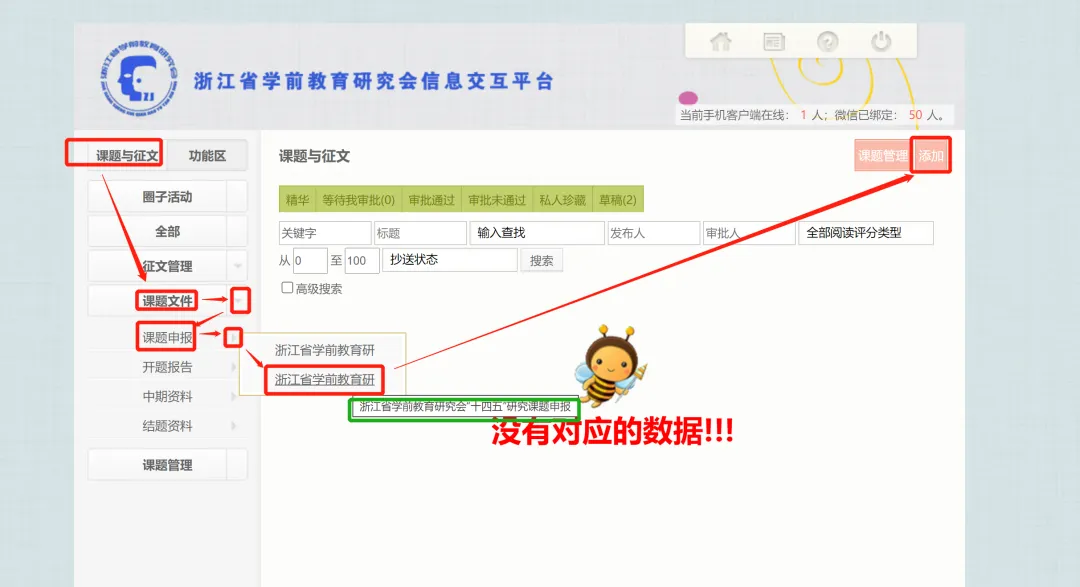Open the 抄送状态 dropdown
This screenshot has width=1080, height=587.
click(x=449, y=260)
